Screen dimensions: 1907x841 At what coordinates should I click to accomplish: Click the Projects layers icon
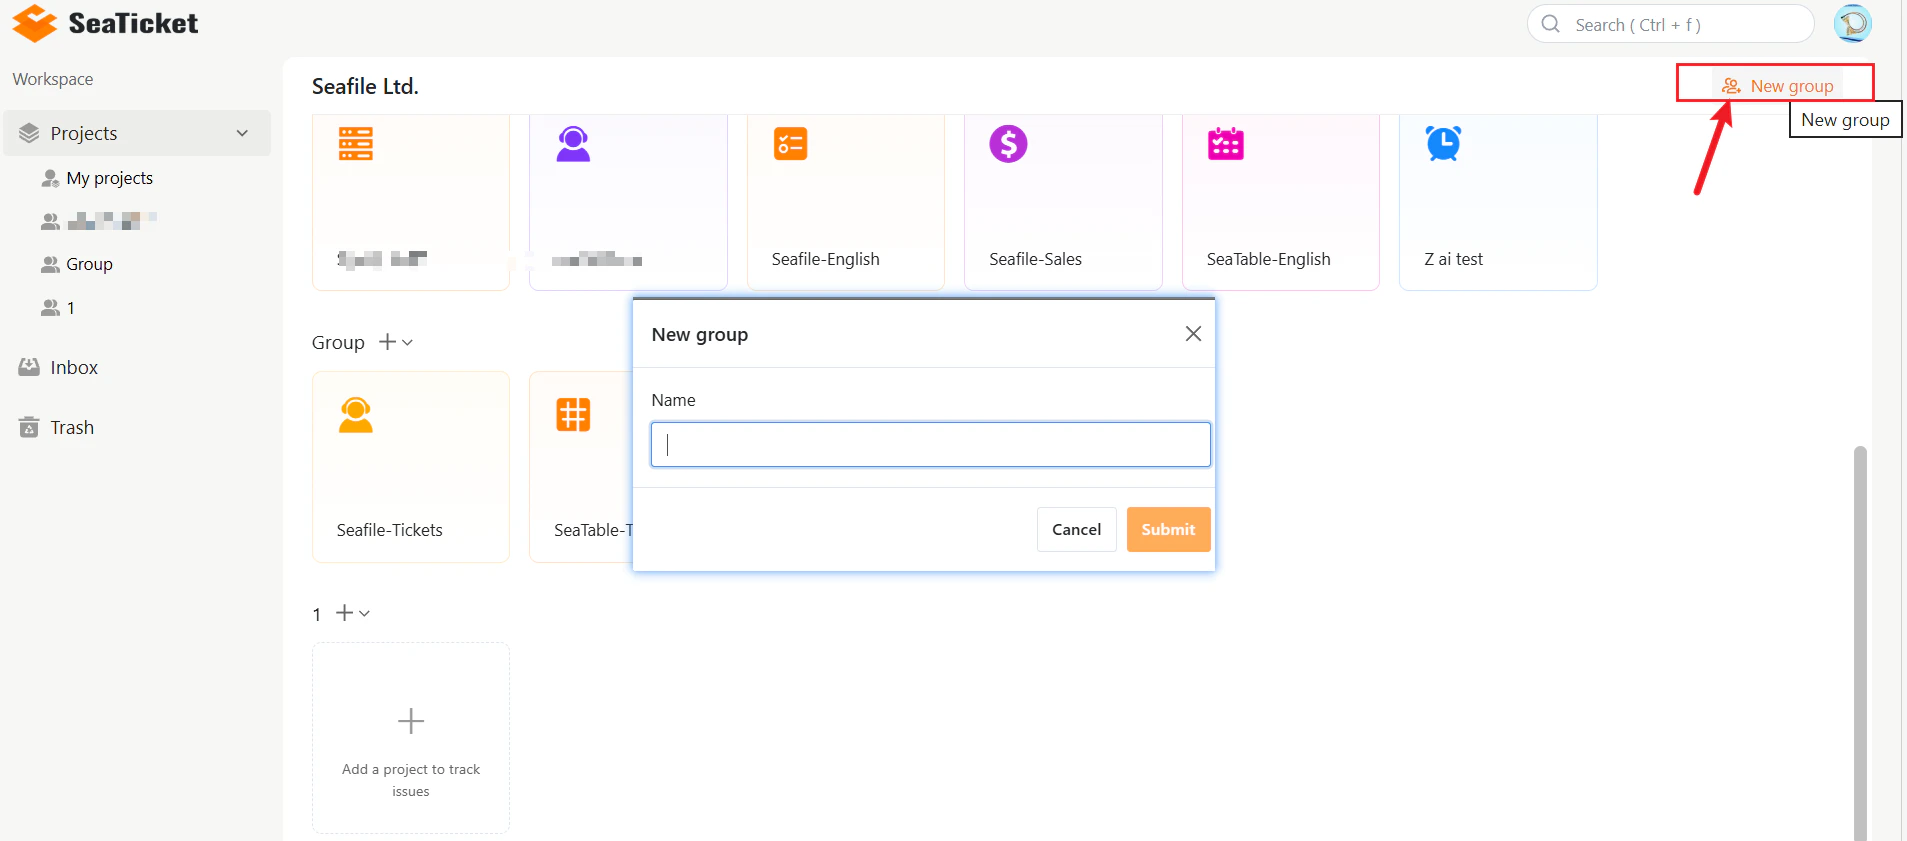pos(29,133)
